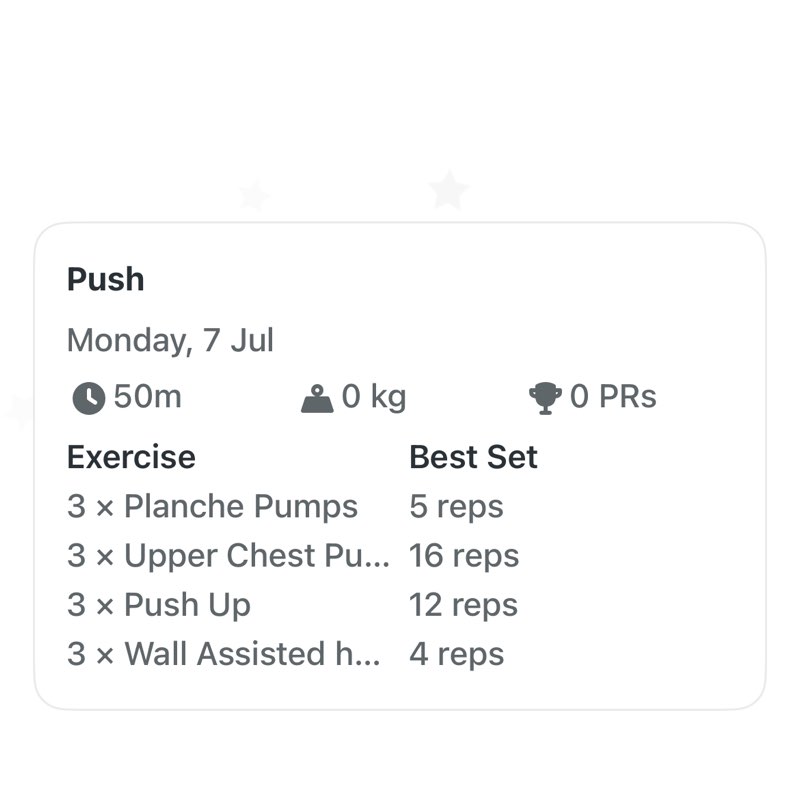Click the larger faint star above card
Screen dimensions: 800x801
coord(448,190)
